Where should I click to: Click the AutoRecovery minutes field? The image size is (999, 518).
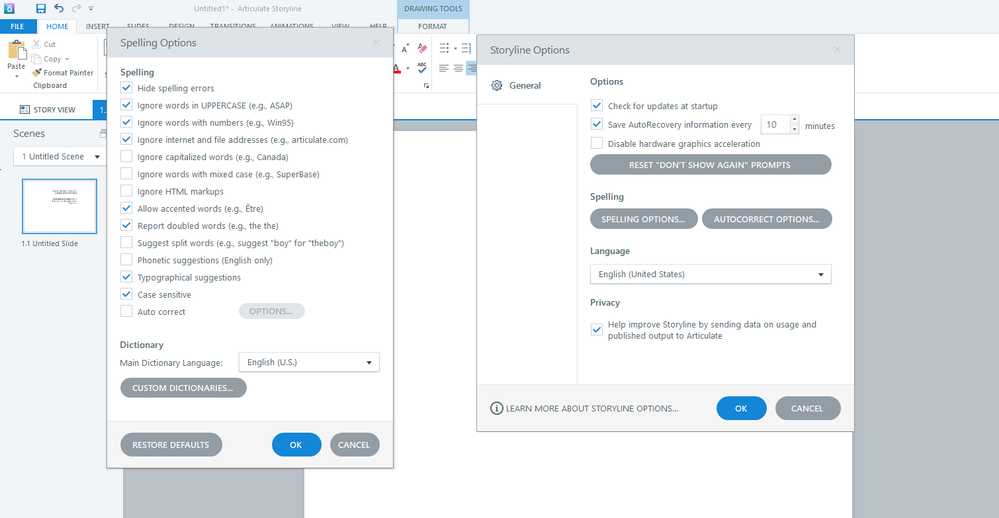point(775,124)
